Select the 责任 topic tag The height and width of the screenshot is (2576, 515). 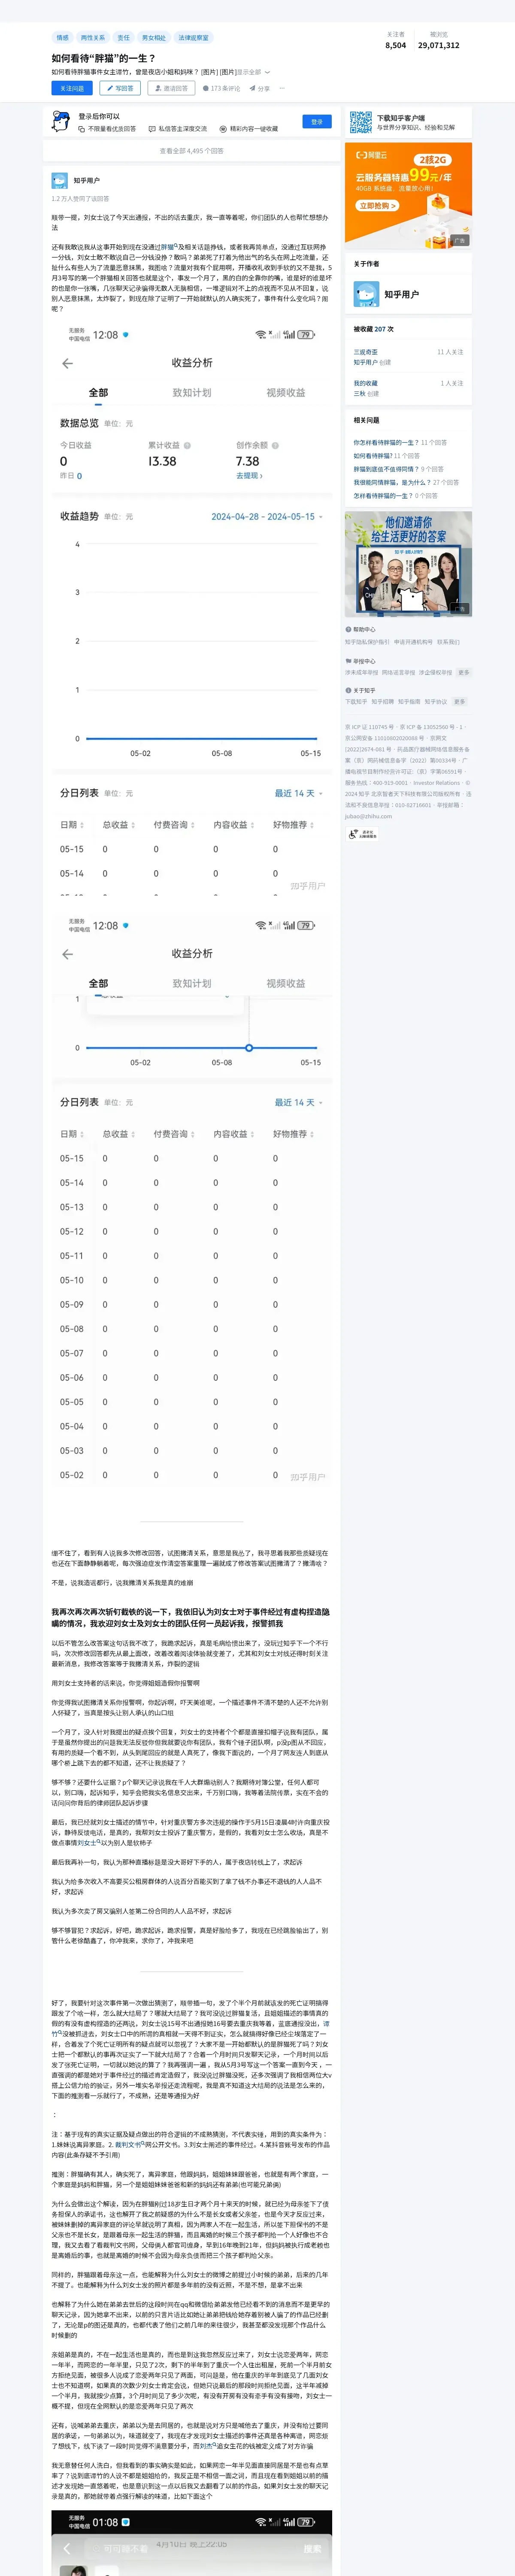(124, 38)
